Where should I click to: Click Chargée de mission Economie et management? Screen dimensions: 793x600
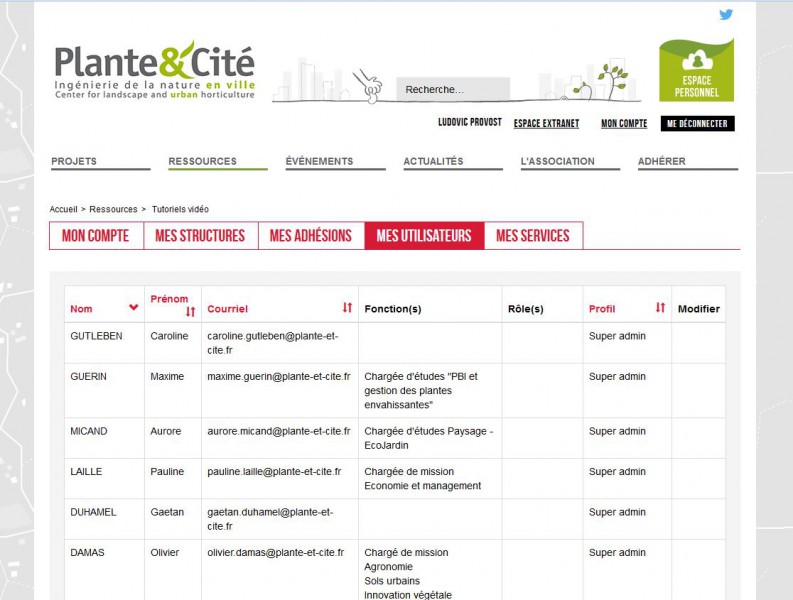[423, 479]
